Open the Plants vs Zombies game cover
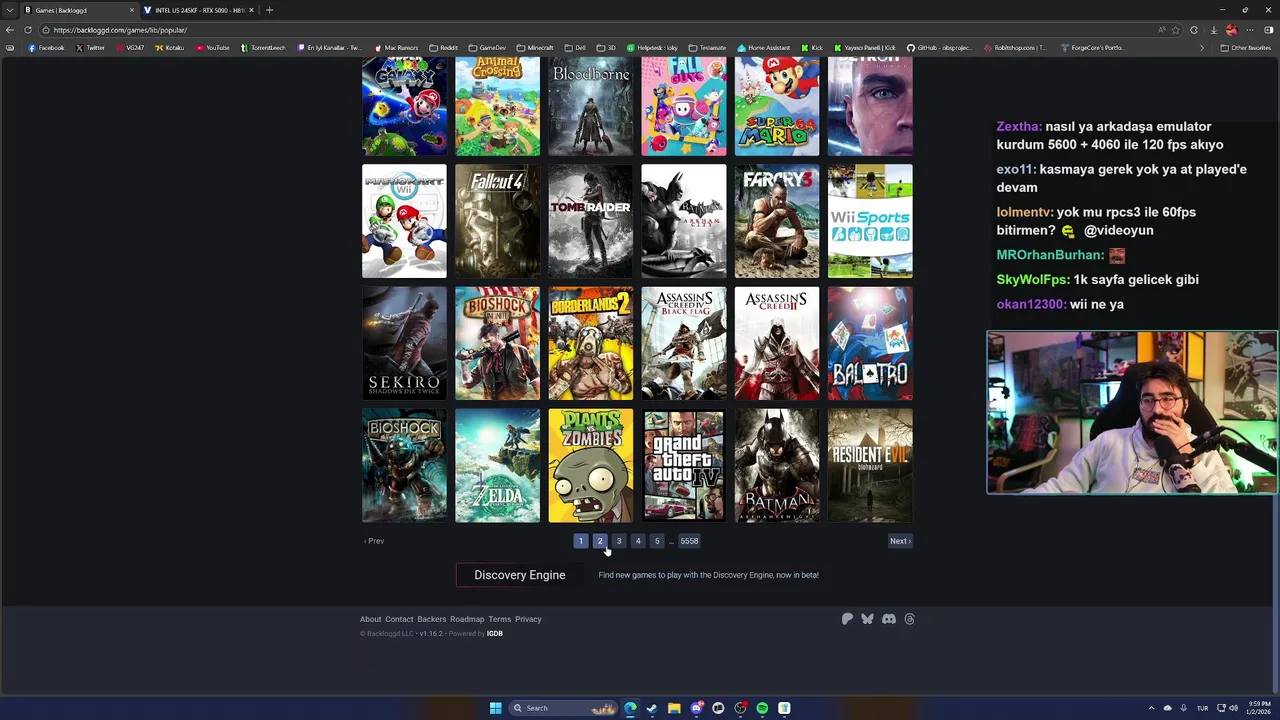1280x720 pixels. pos(590,466)
